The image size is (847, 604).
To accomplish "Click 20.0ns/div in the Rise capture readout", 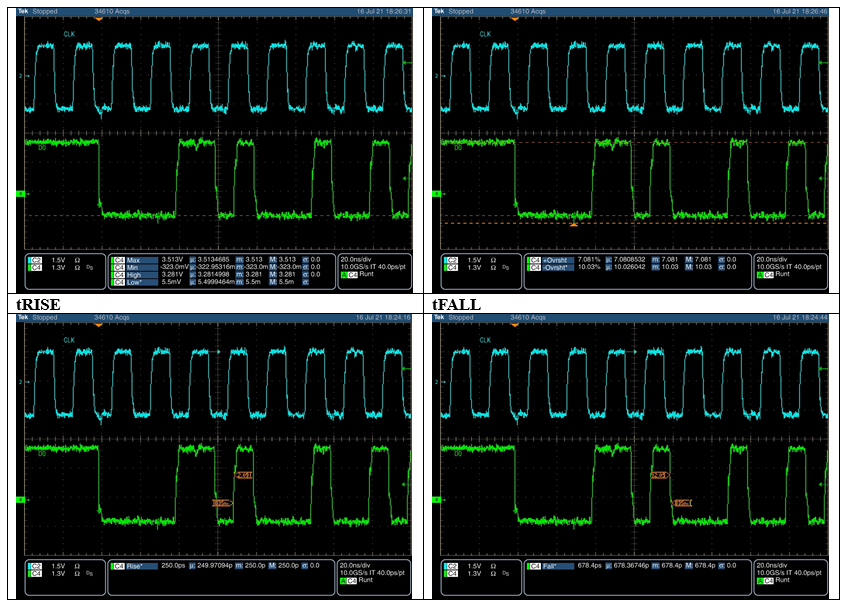I will [x=355, y=566].
